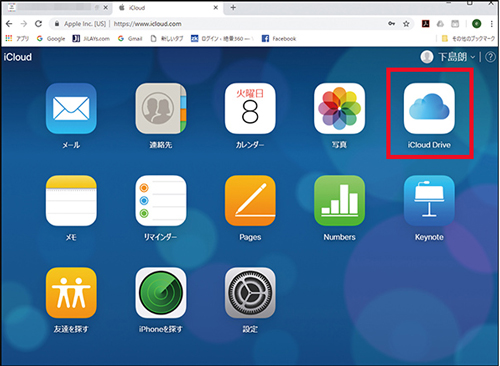The width and height of the screenshot is (500, 366).
Task: Open the Facebook bookmark
Action: click(279, 39)
